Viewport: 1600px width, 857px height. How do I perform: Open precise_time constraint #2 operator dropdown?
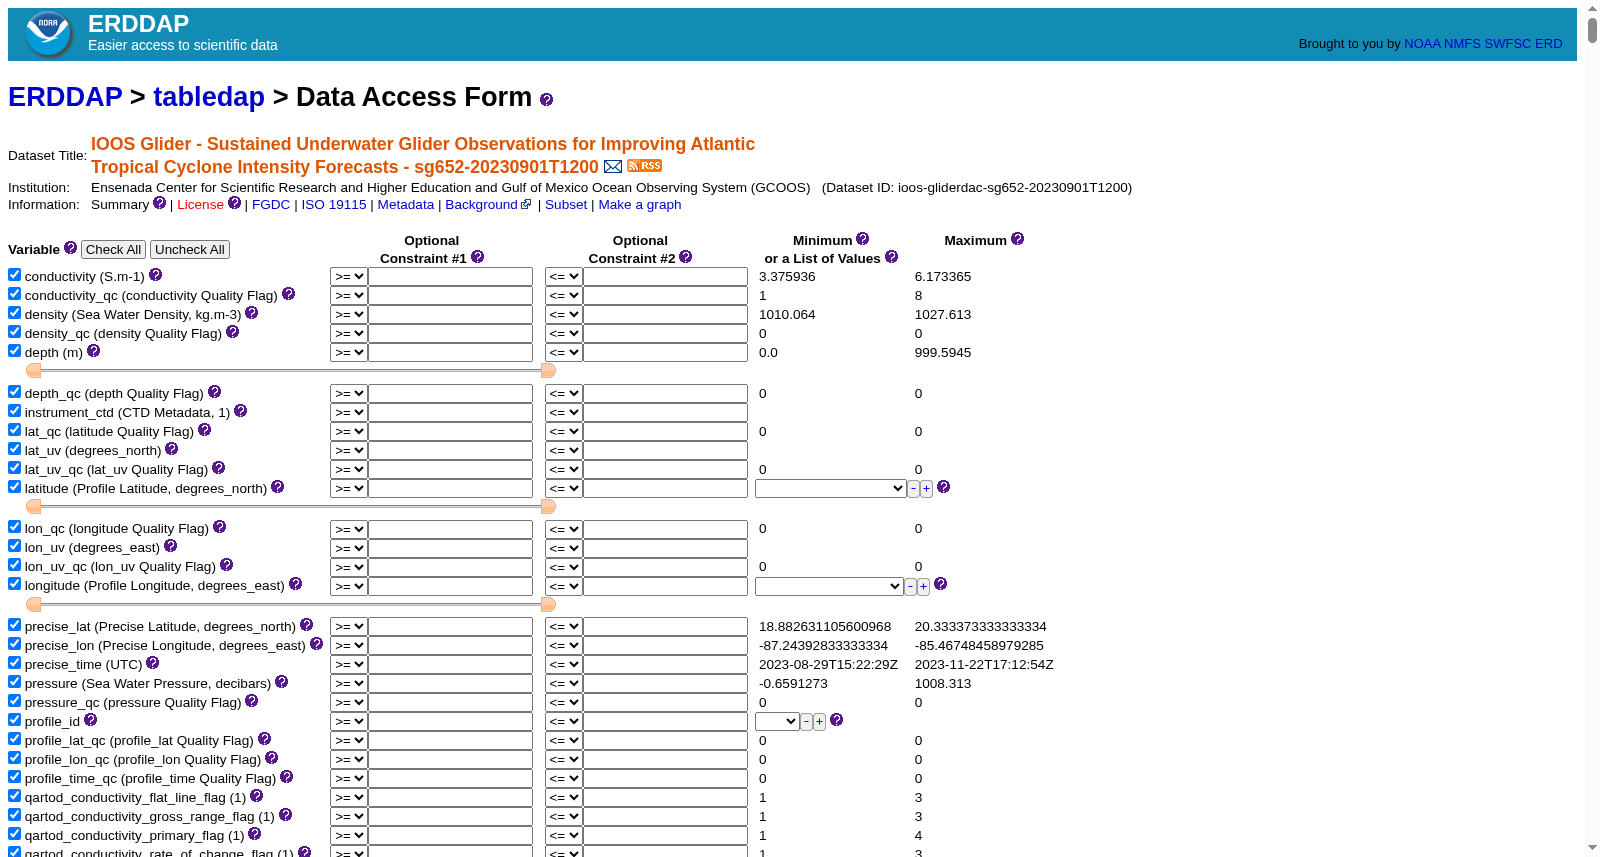coord(564,665)
